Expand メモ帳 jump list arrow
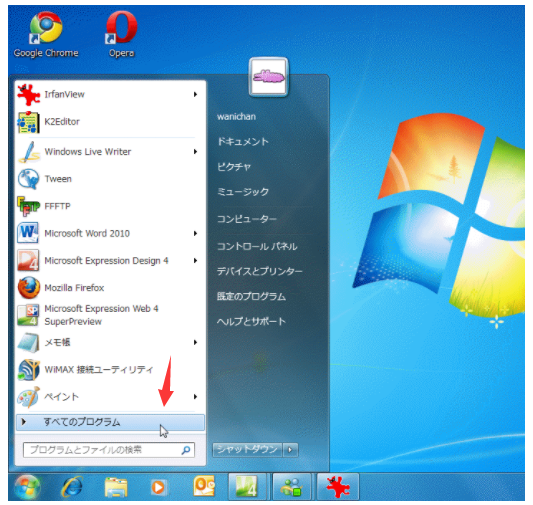Viewport: 533px width, 505px height. point(195,342)
